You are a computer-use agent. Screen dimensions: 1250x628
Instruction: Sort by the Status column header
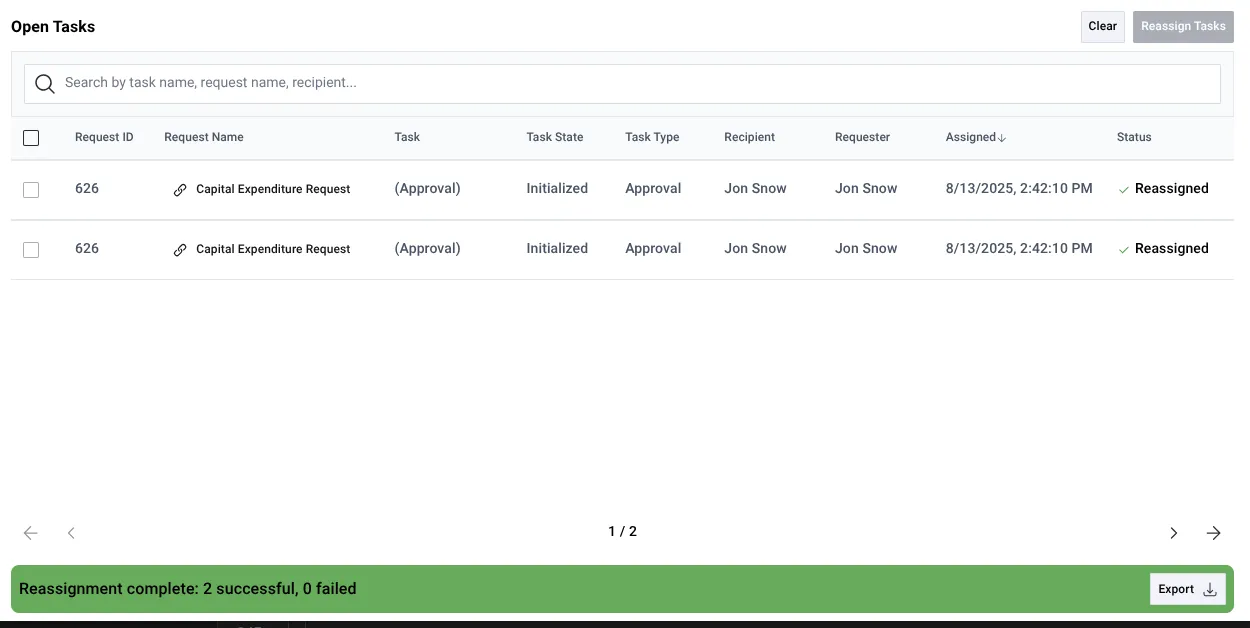click(1134, 137)
